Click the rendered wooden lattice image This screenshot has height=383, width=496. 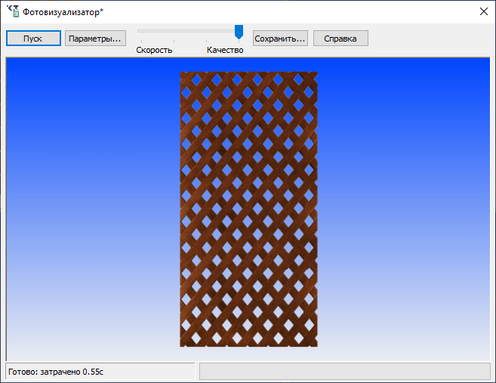(249, 209)
